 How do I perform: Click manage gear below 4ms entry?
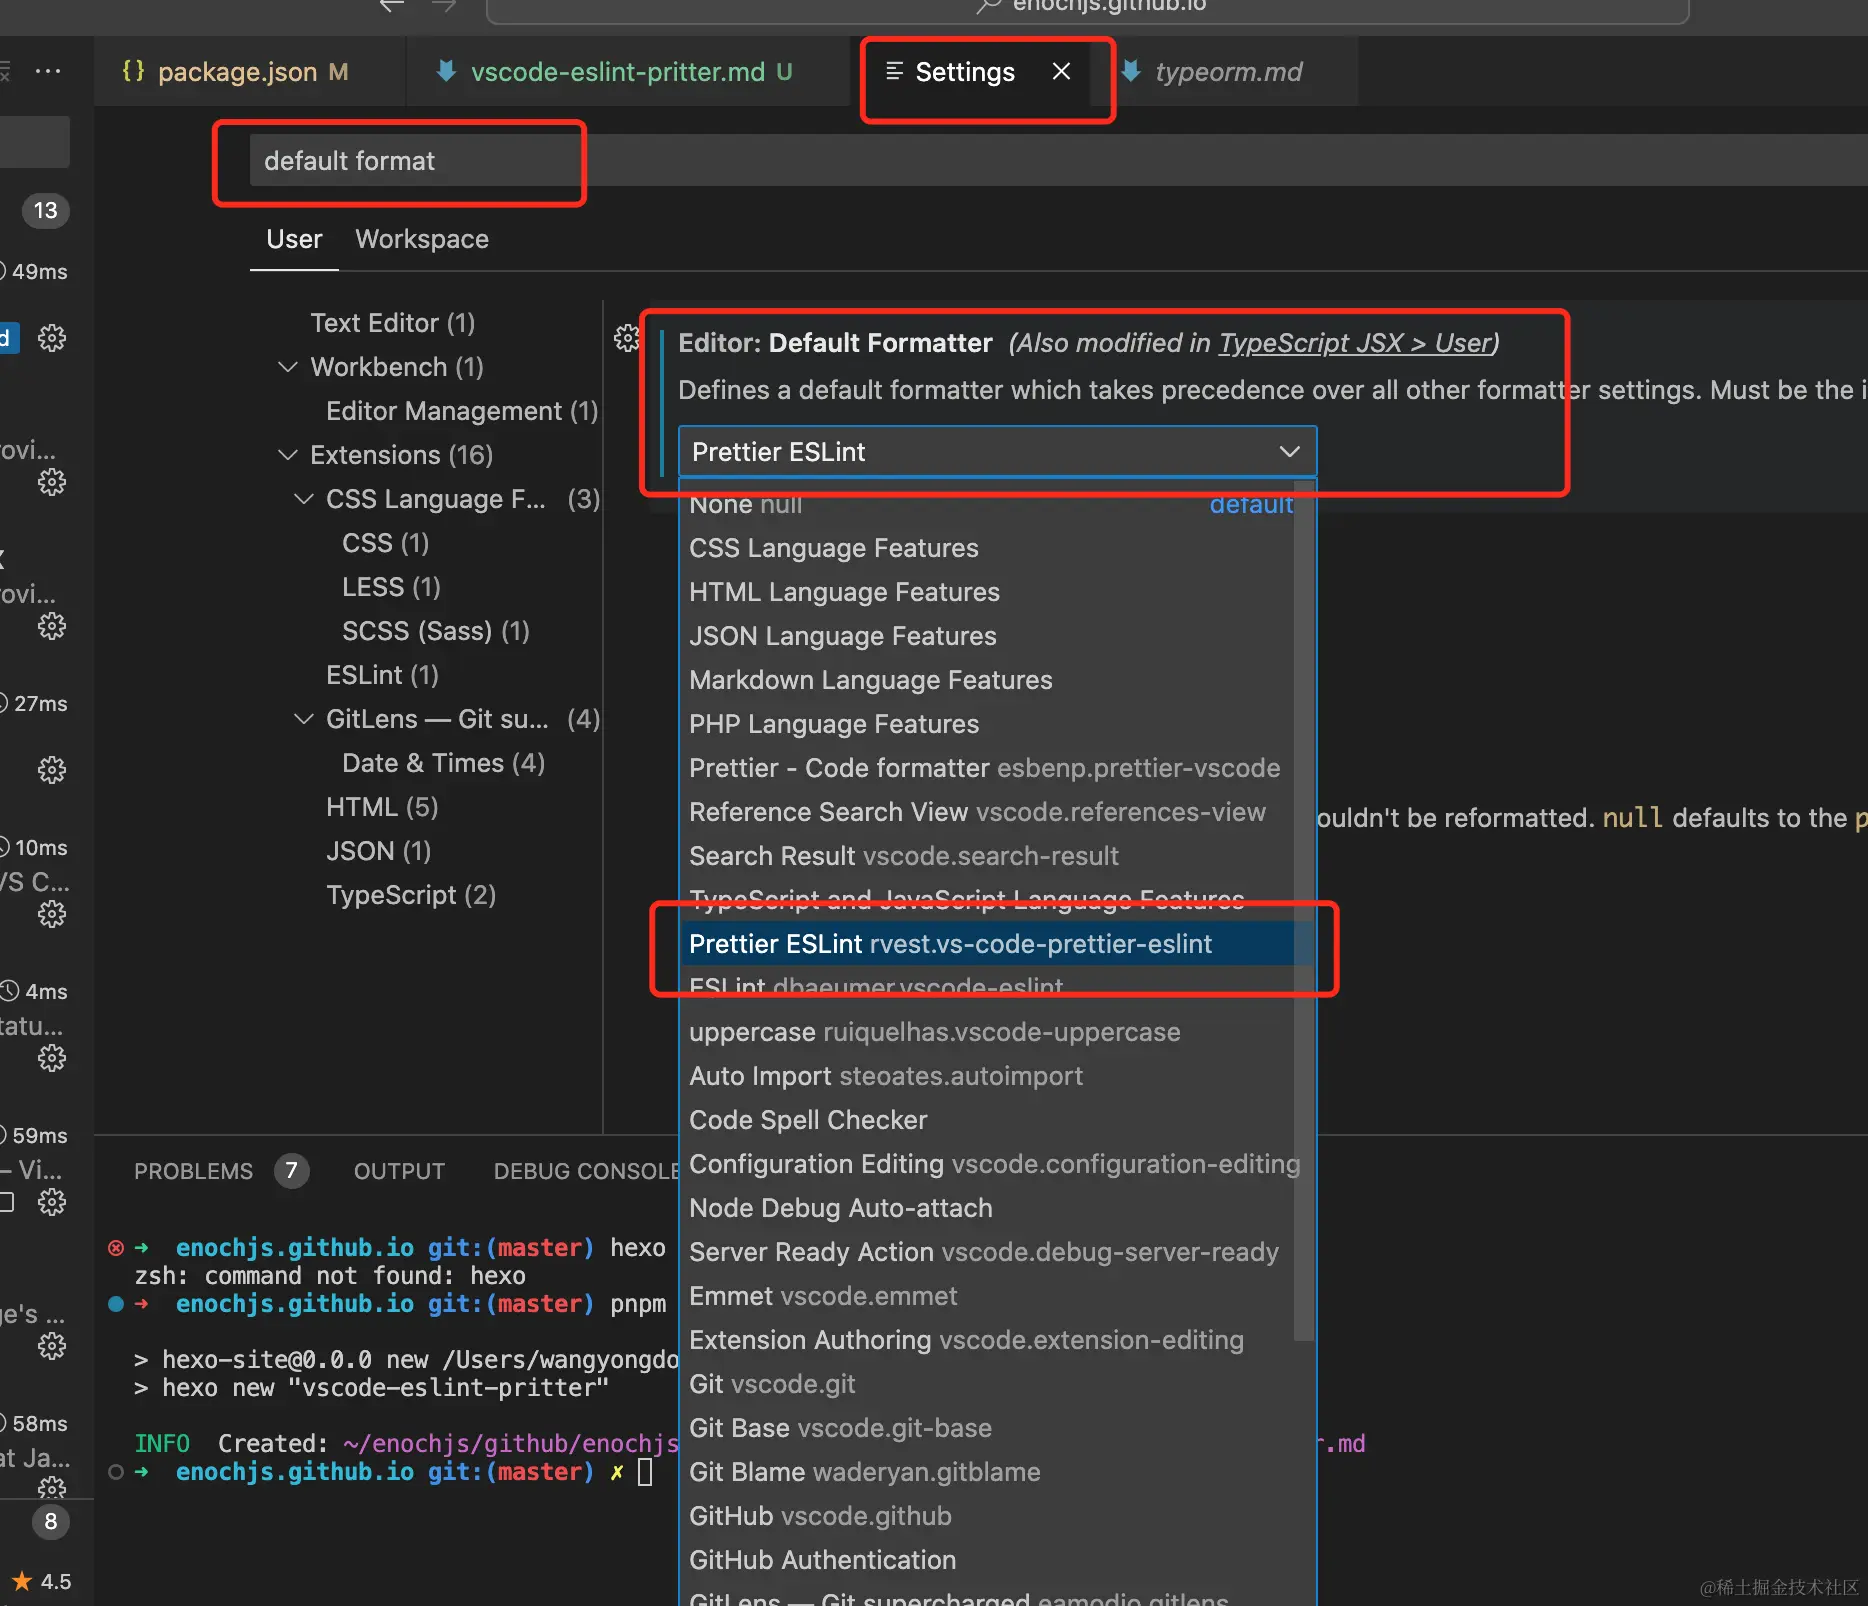(51, 1058)
